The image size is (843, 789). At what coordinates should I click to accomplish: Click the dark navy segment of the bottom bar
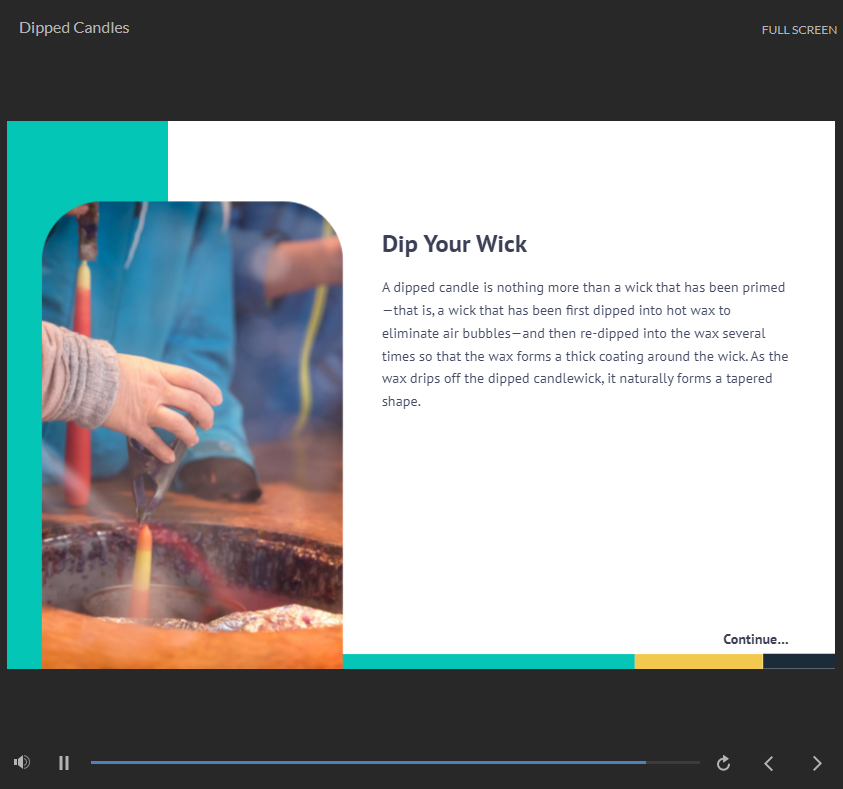point(798,661)
